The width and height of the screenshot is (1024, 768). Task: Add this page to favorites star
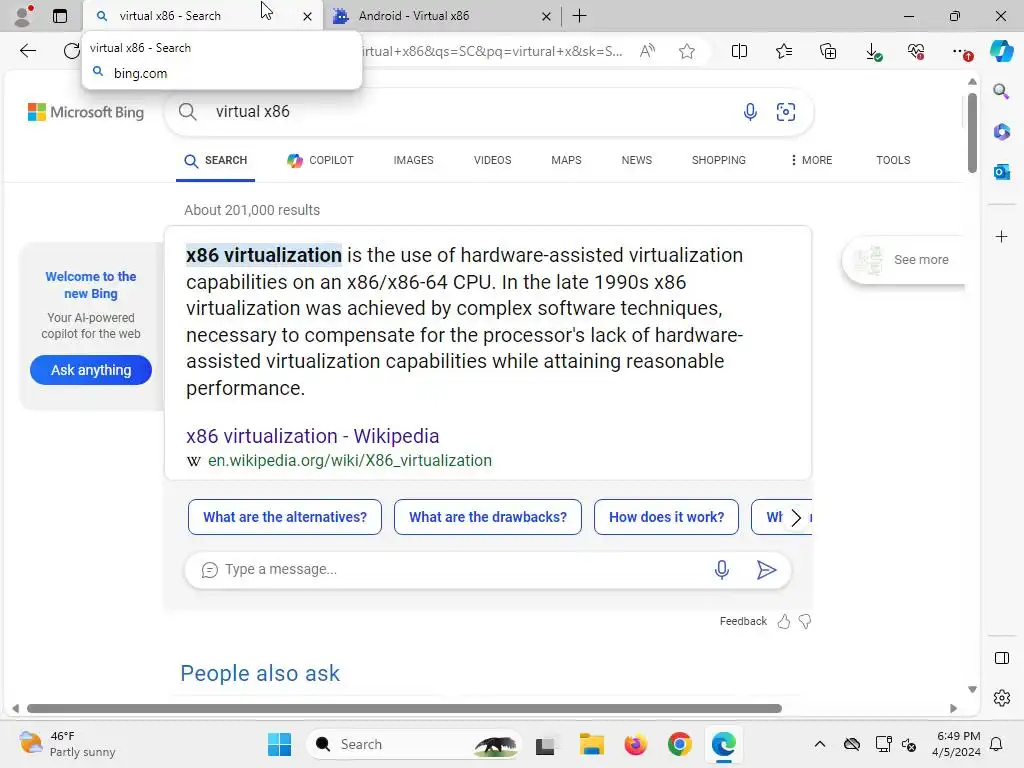click(x=686, y=51)
